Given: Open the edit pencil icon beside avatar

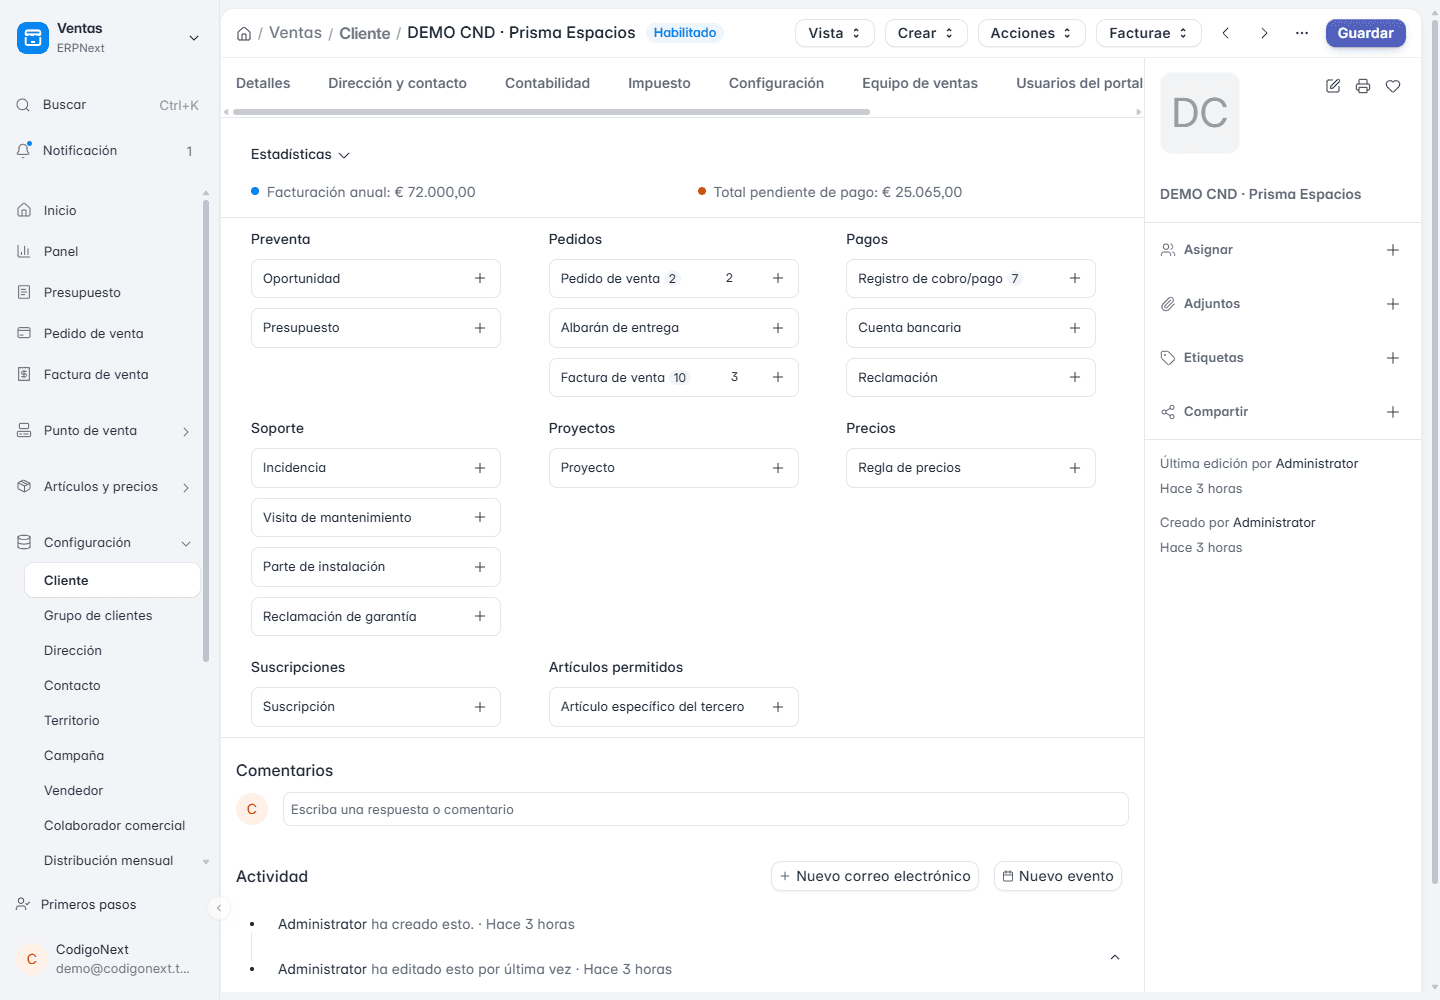Looking at the screenshot, I should 1333,86.
